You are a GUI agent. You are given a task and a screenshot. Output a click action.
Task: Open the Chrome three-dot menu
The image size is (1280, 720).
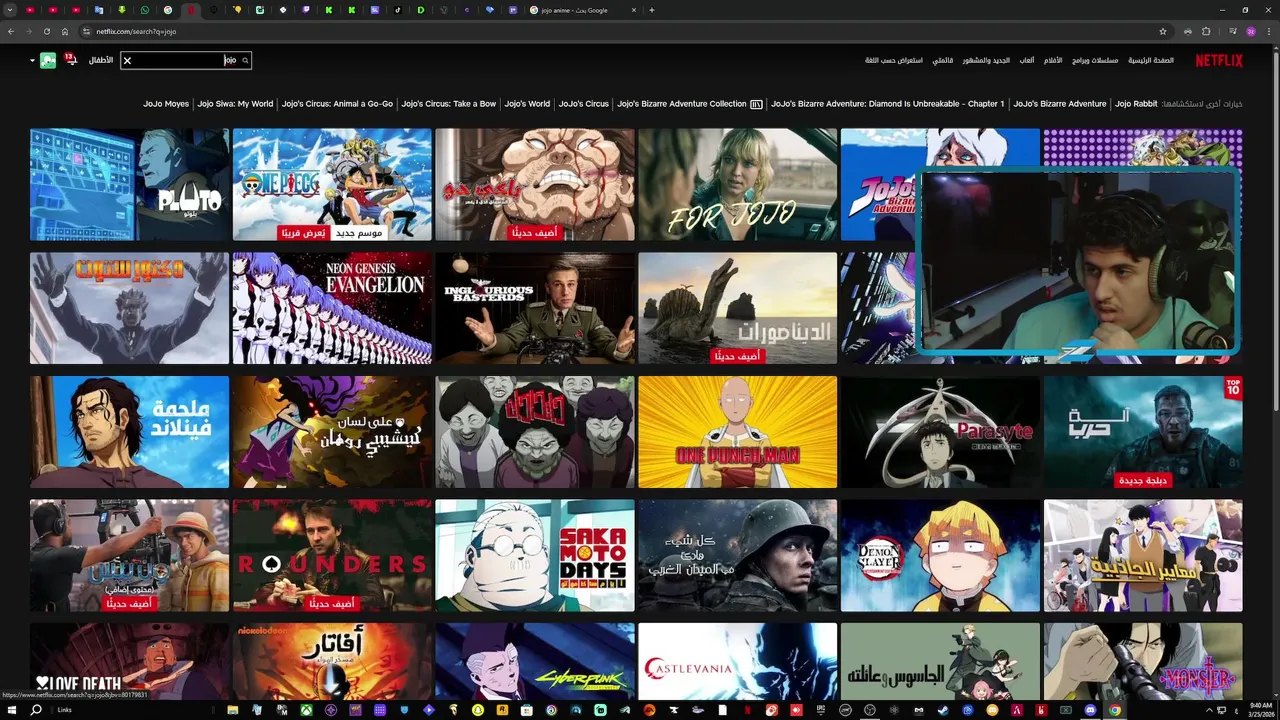tap(1270, 31)
